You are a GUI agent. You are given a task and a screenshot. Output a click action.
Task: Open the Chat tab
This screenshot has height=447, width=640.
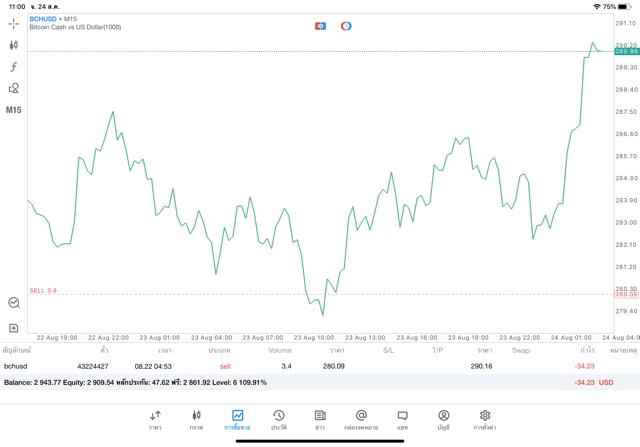click(402, 419)
